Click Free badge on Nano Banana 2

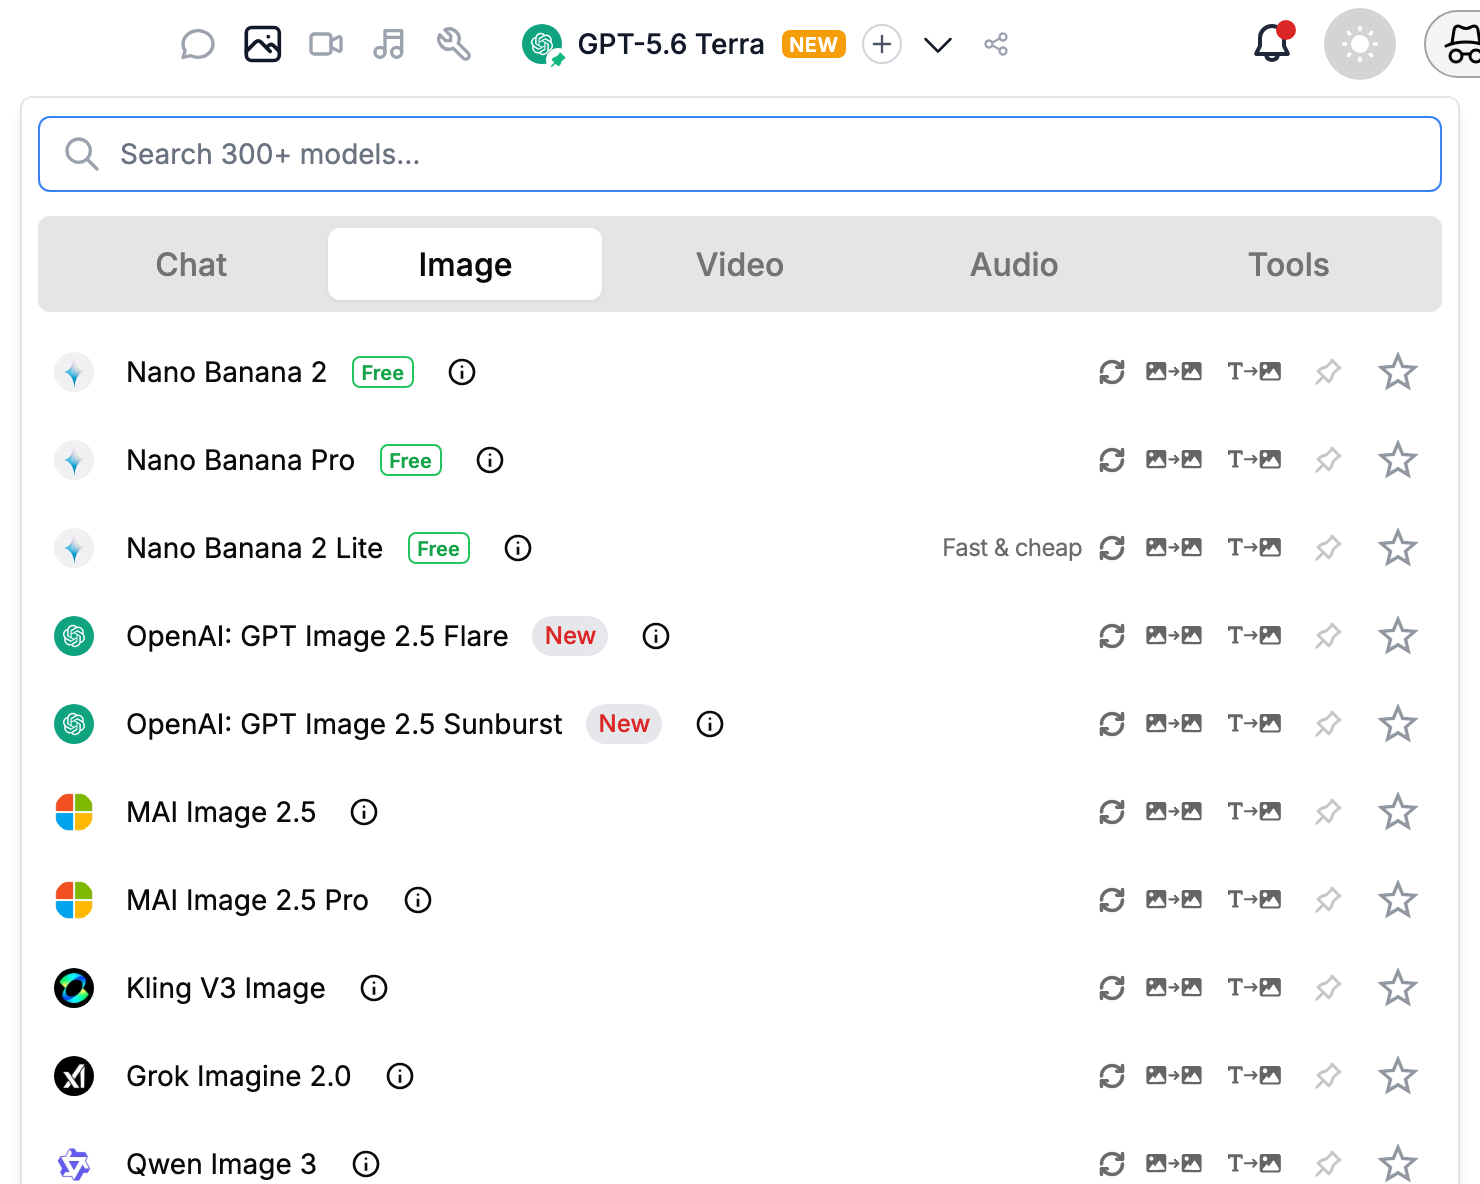click(x=383, y=372)
